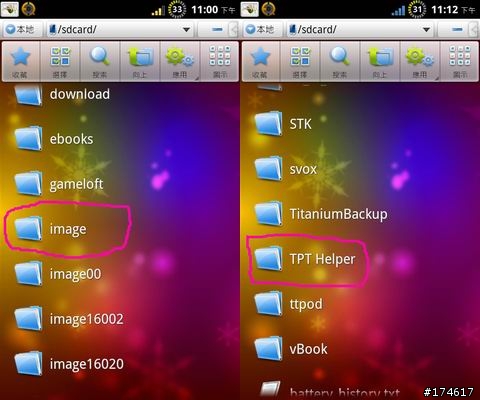
Task: Open Favorites star in the right screenshot
Action: 261,61
